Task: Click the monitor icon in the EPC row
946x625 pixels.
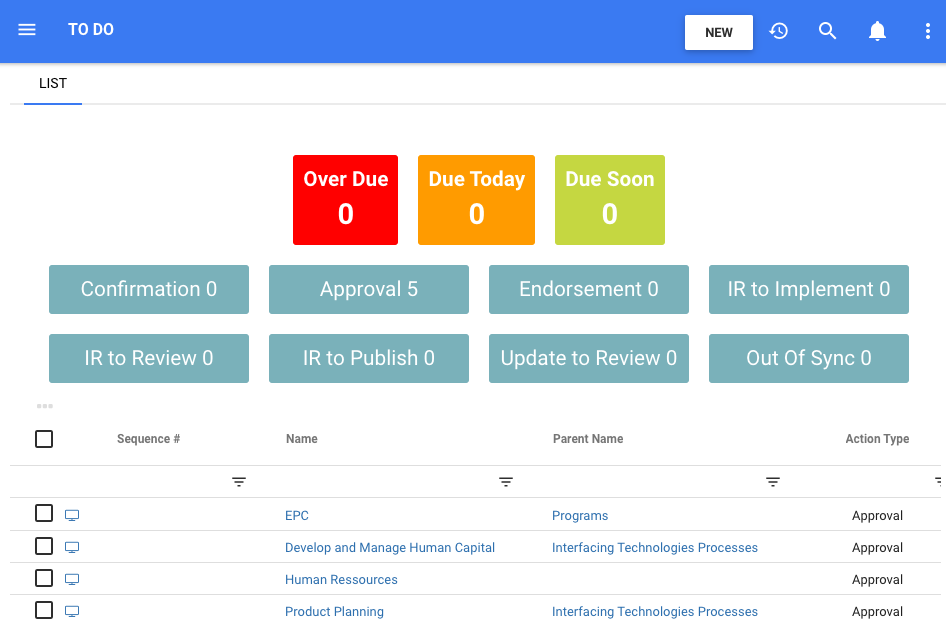Action: point(72,515)
